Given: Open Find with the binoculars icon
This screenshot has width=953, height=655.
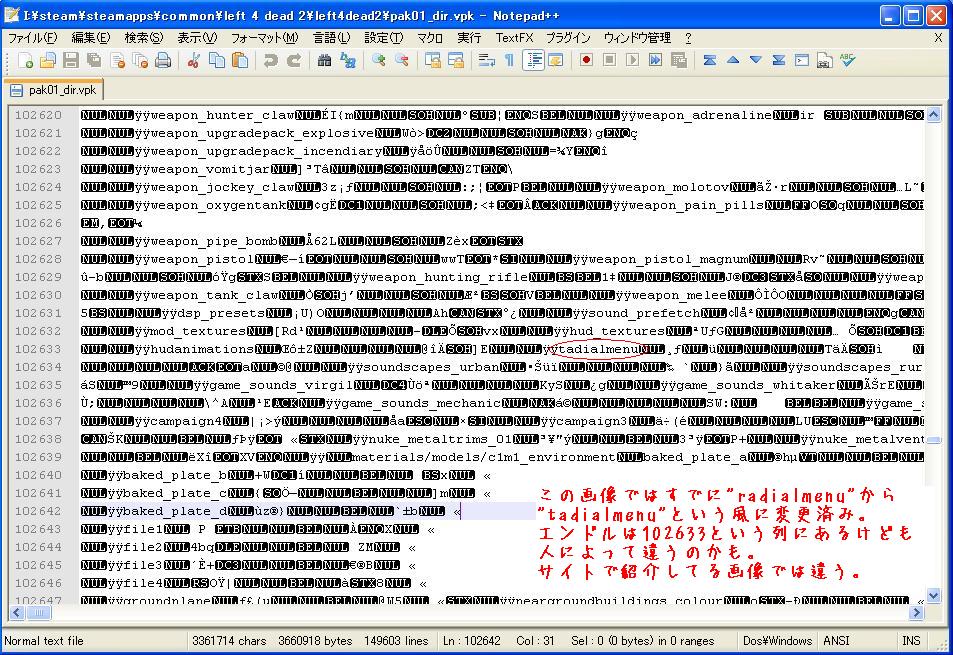Looking at the screenshot, I should [325, 60].
